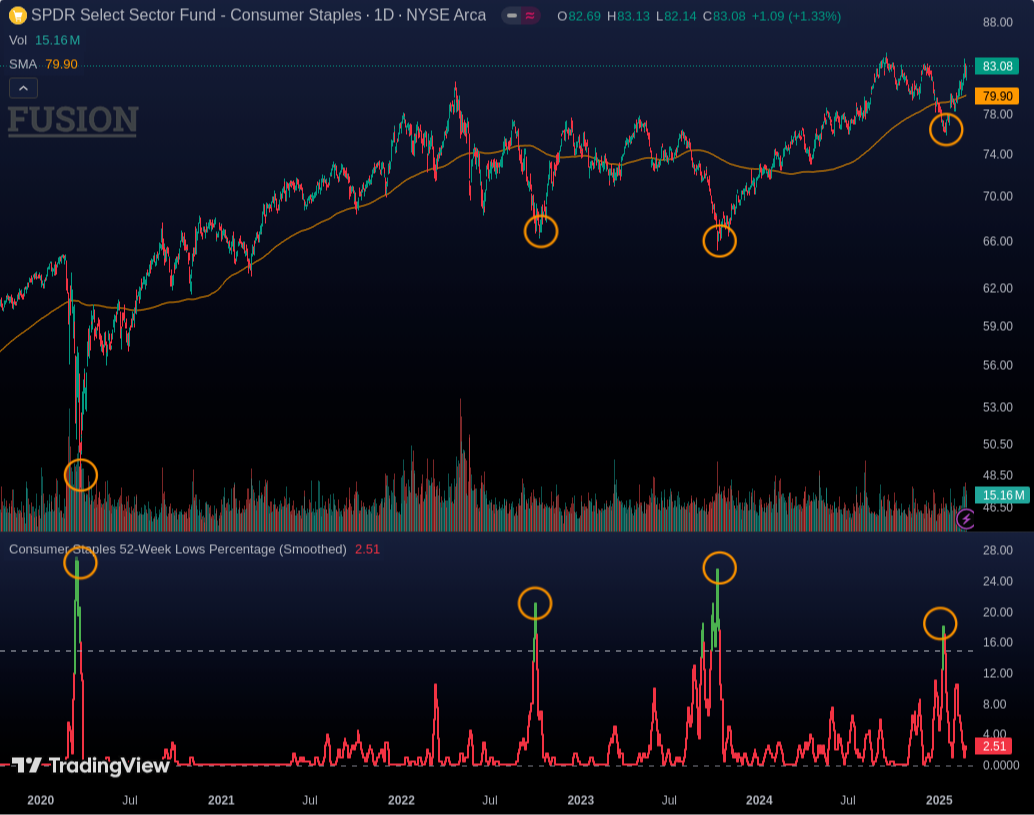
Task: Click the orange 79.90 SMA price label
Action: coord(996,96)
